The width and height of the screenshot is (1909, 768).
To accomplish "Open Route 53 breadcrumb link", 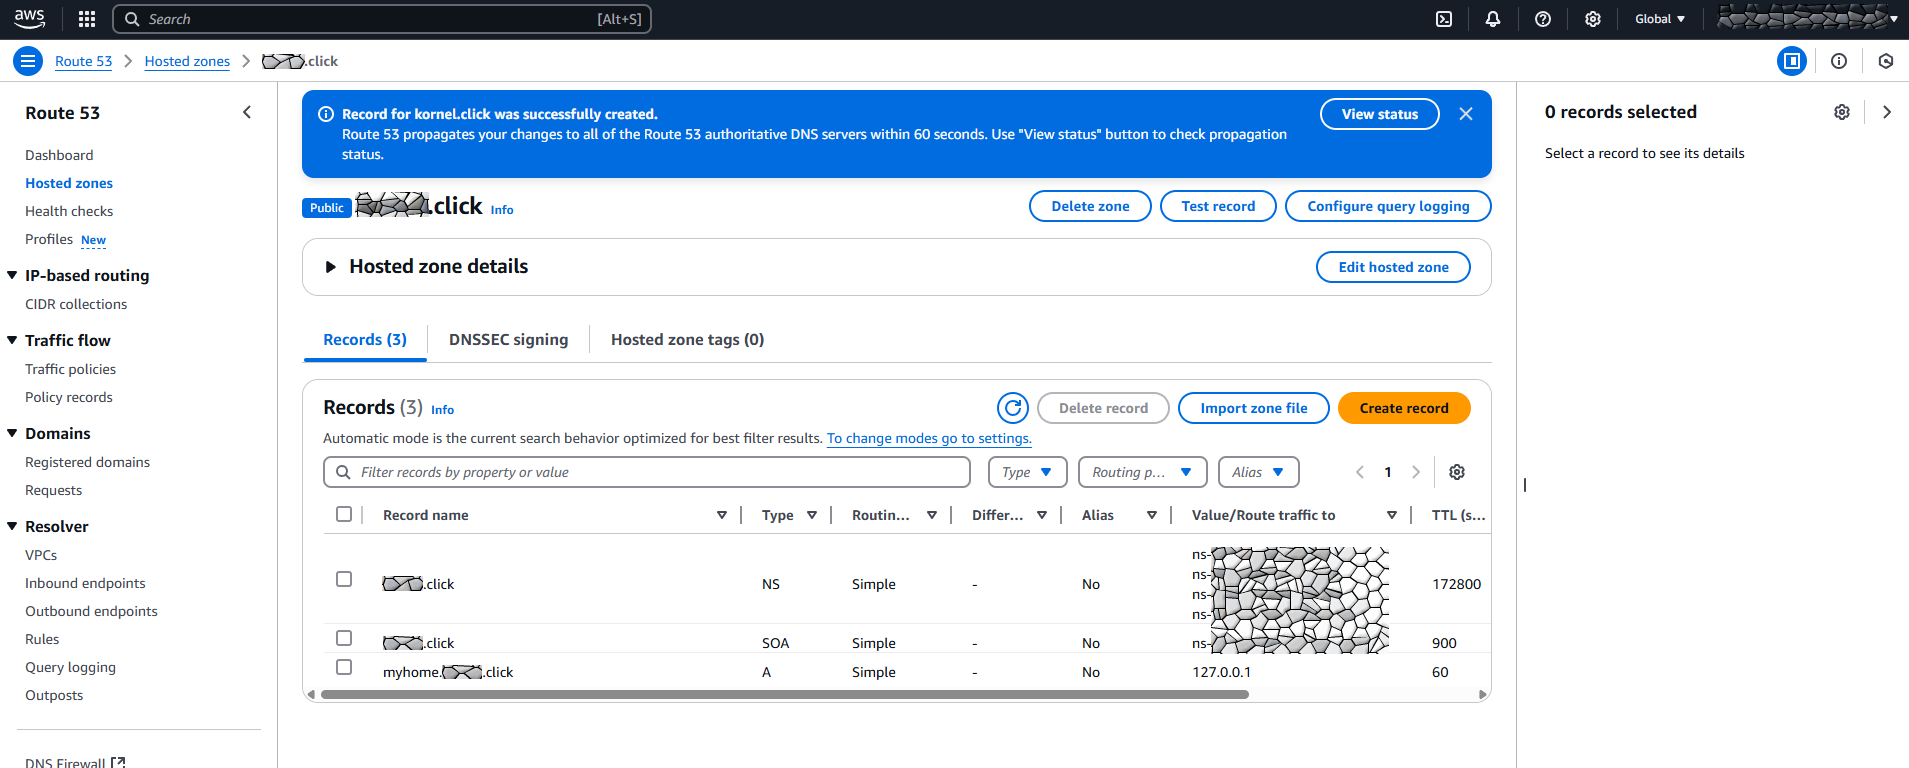I will (83, 61).
